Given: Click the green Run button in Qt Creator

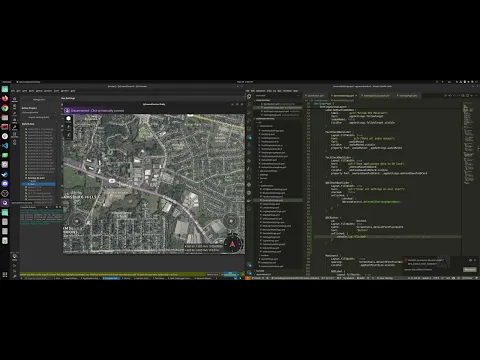Looking at the screenshot, I should pyautogui.click(x=14, y=266).
